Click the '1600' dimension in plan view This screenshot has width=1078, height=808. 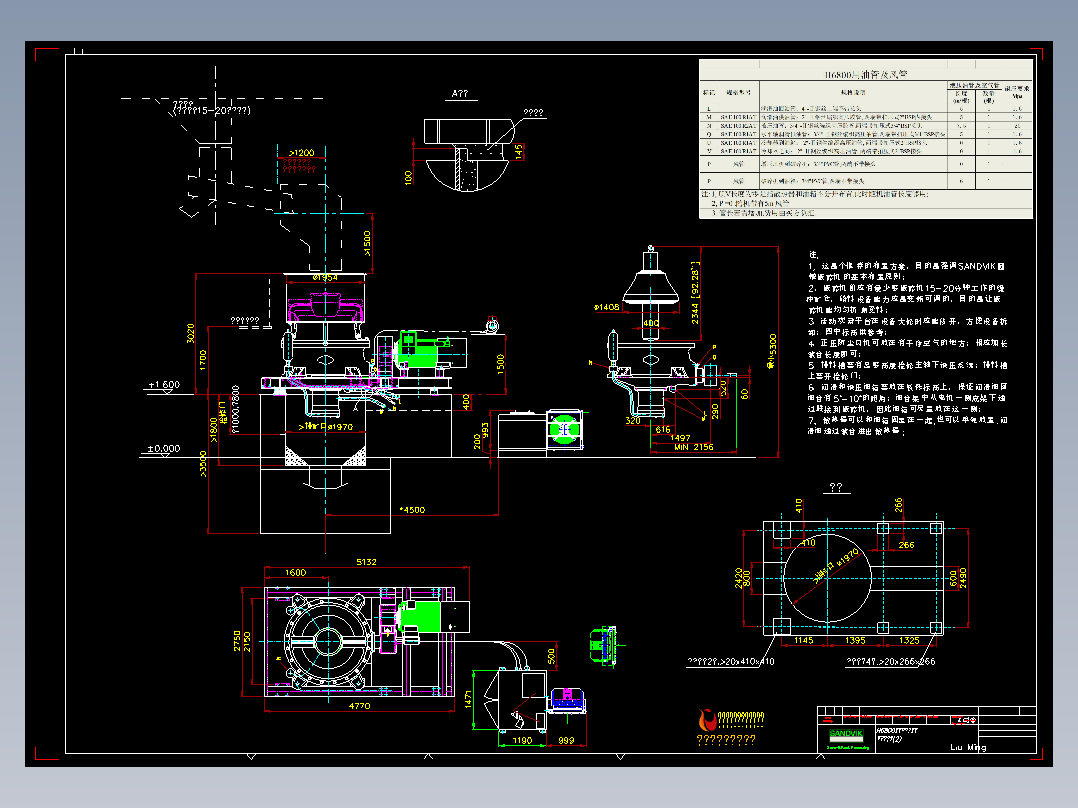[x=296, y=572]
